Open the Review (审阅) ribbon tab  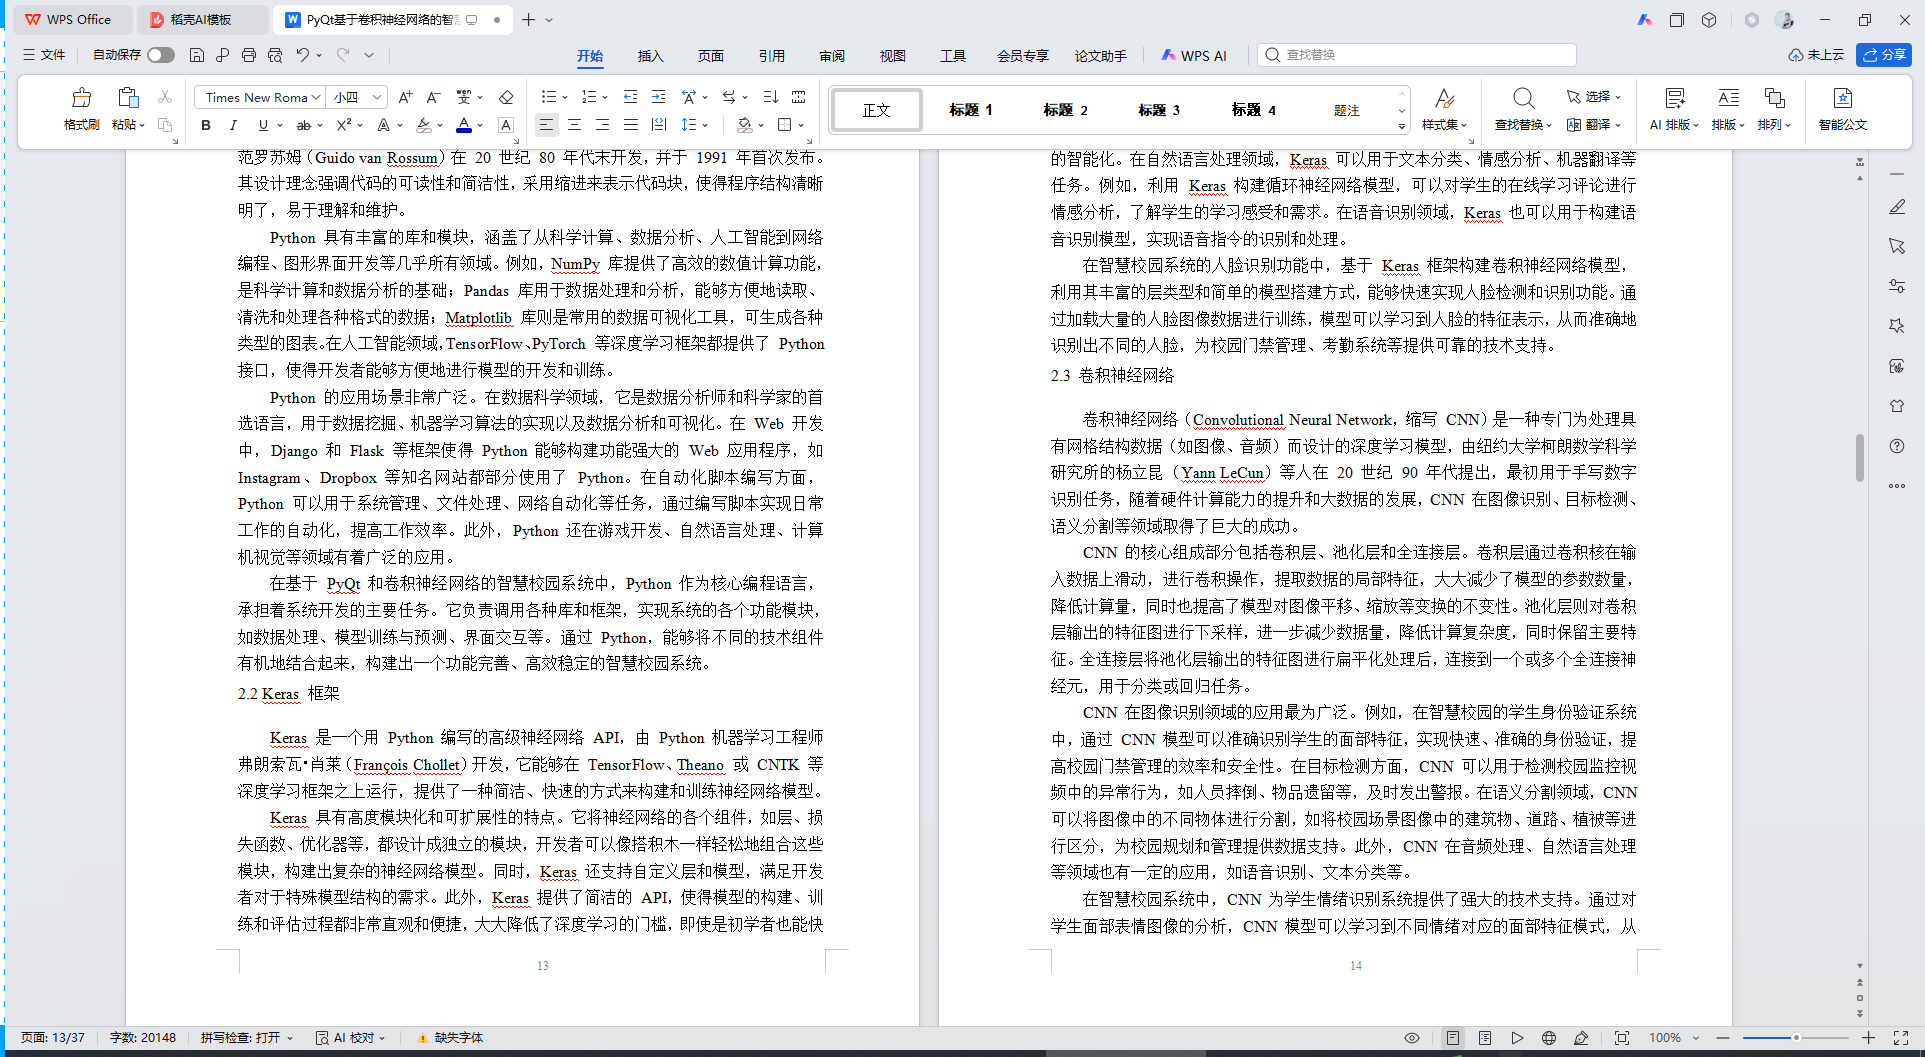tap(832, 56)
